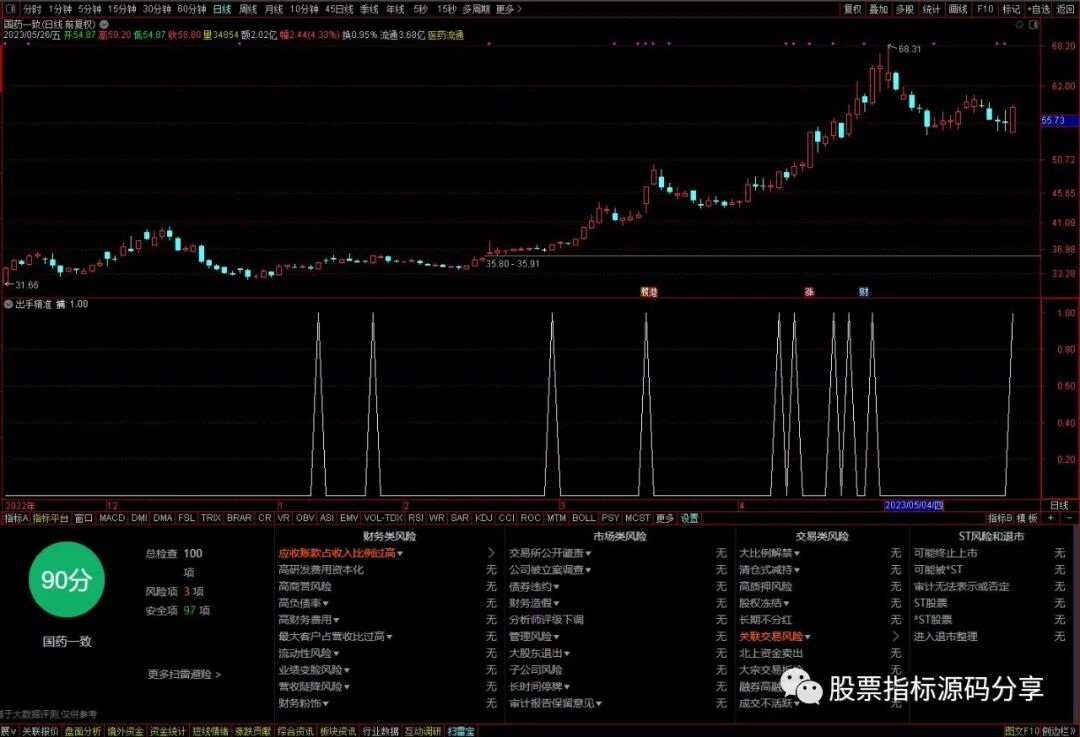Select the 周线 weekly chart
Image resolution: width=1080 pixels, height=737 pixels.
point(248,9)
